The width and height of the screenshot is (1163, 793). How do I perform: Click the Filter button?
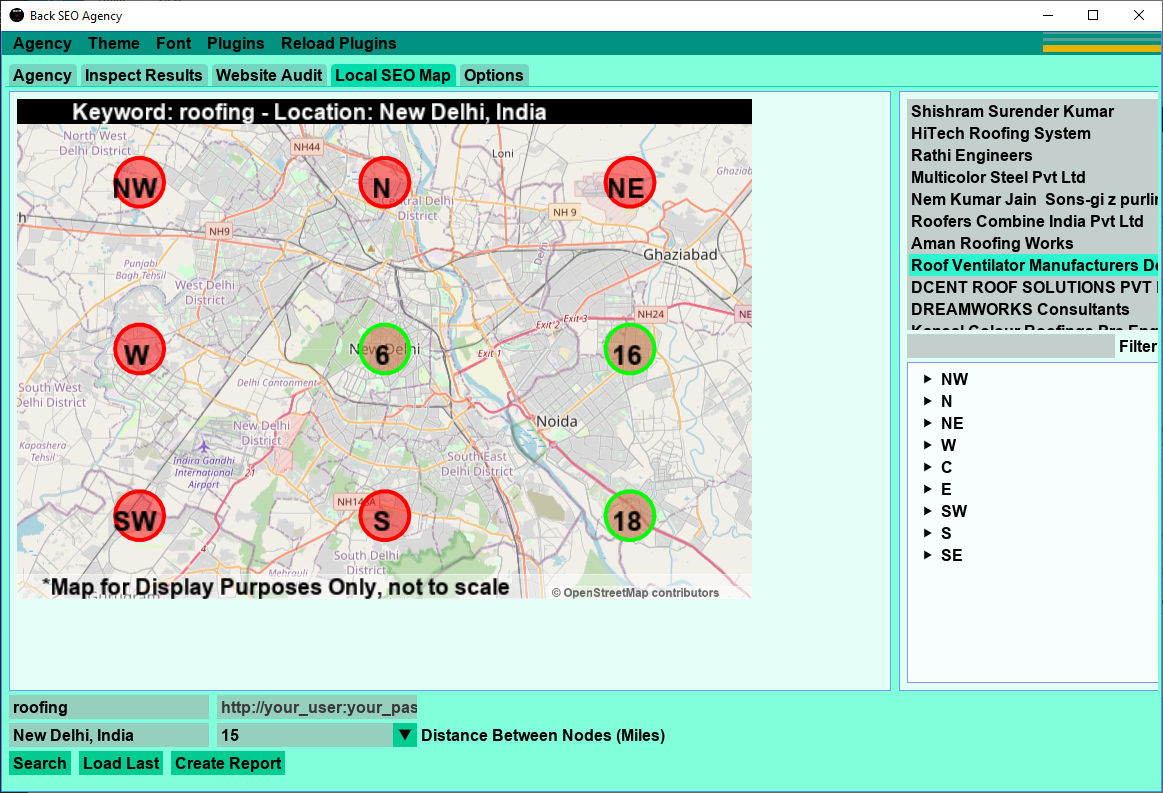point(1137,346)
